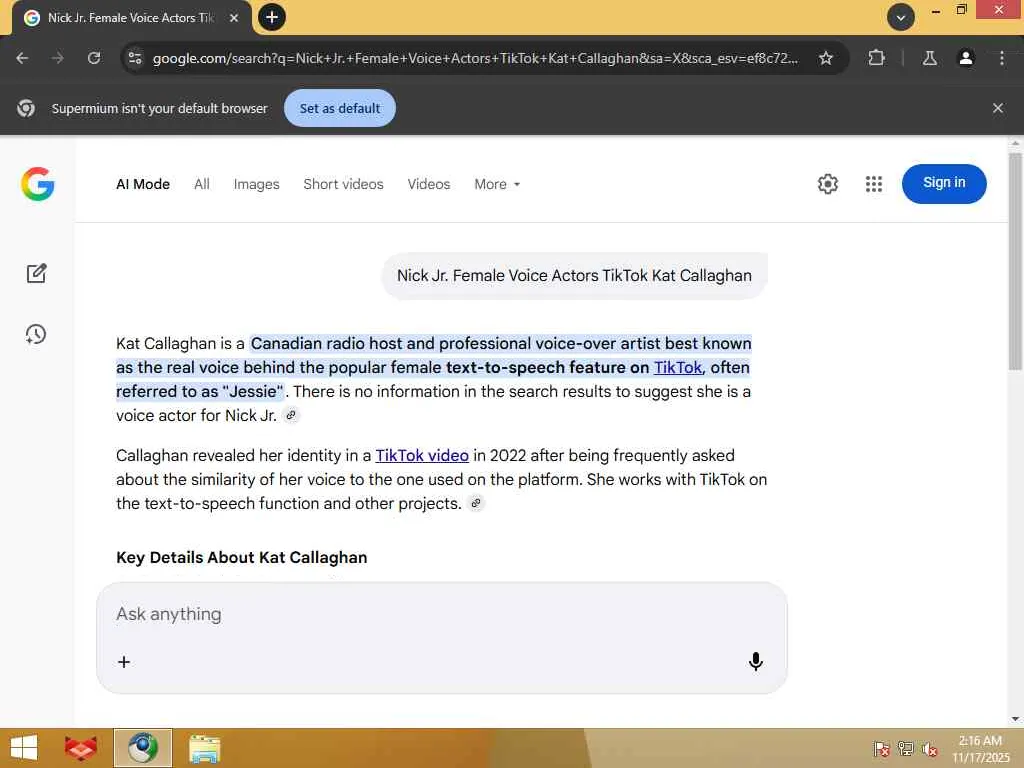Click the address bar URL
The width and height of the screenshot is (1024, 768).
(475, 58)
